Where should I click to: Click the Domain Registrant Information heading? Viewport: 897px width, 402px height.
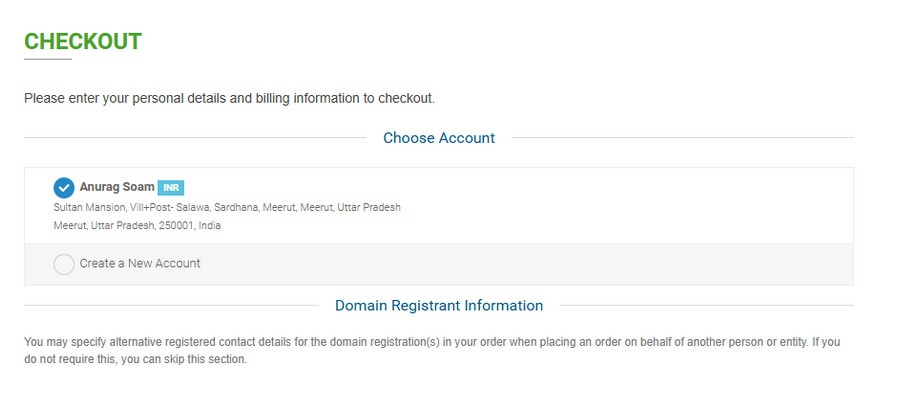[439, 305]
